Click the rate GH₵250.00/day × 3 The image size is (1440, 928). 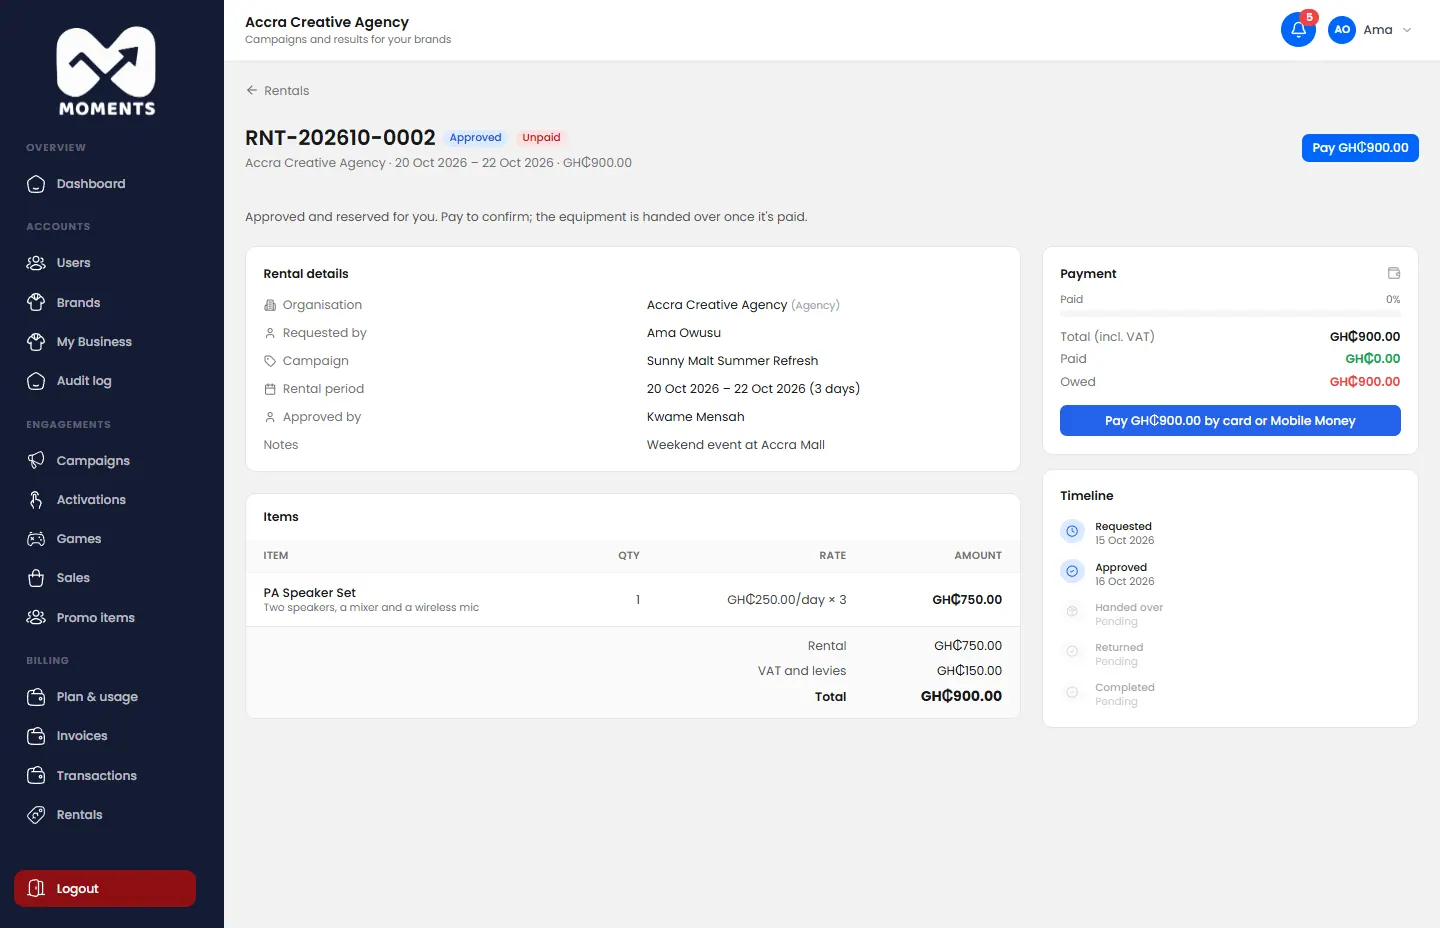[787, 600]
